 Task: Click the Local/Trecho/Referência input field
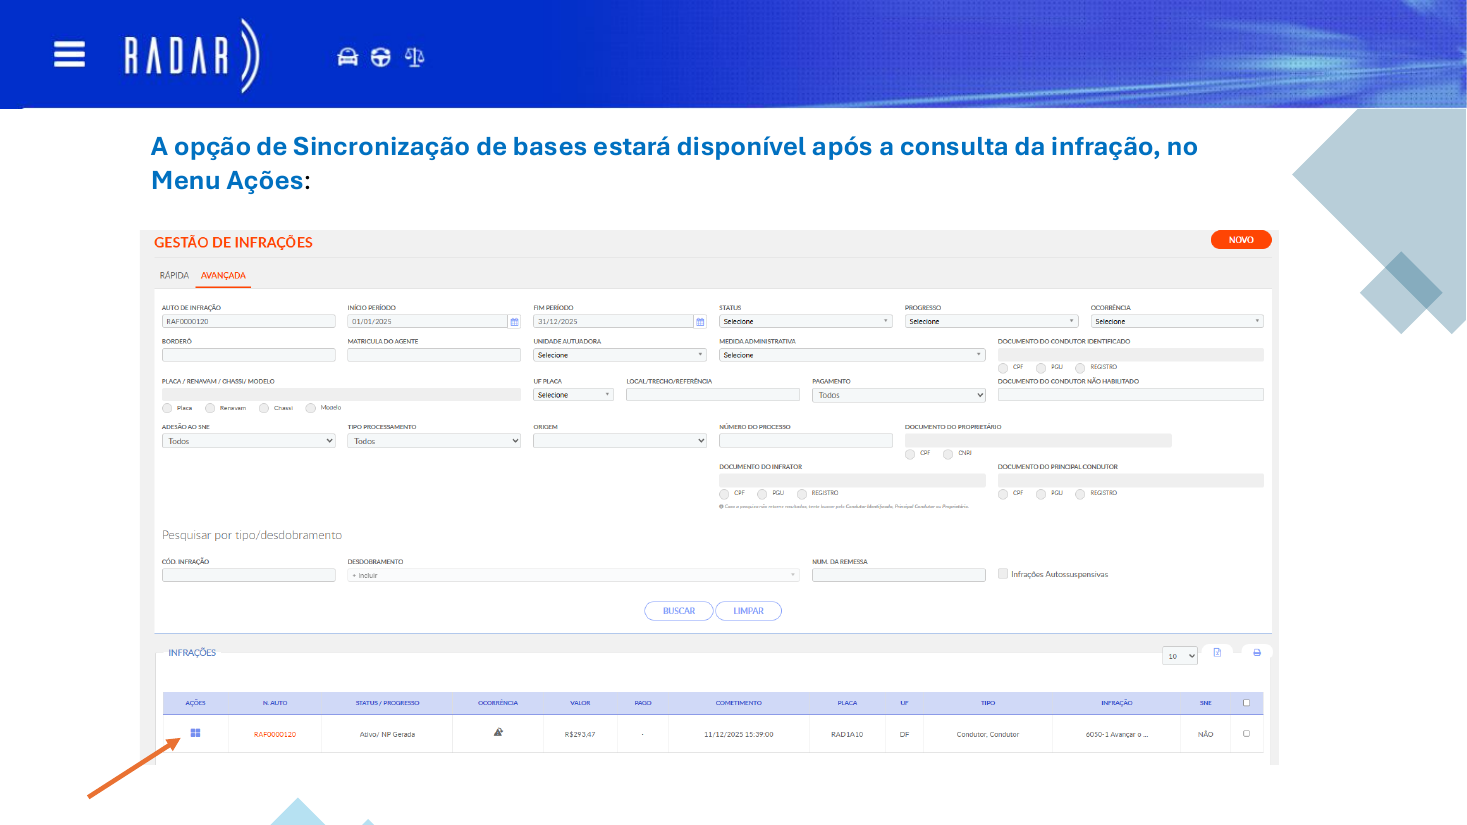[x=713, y=395]
